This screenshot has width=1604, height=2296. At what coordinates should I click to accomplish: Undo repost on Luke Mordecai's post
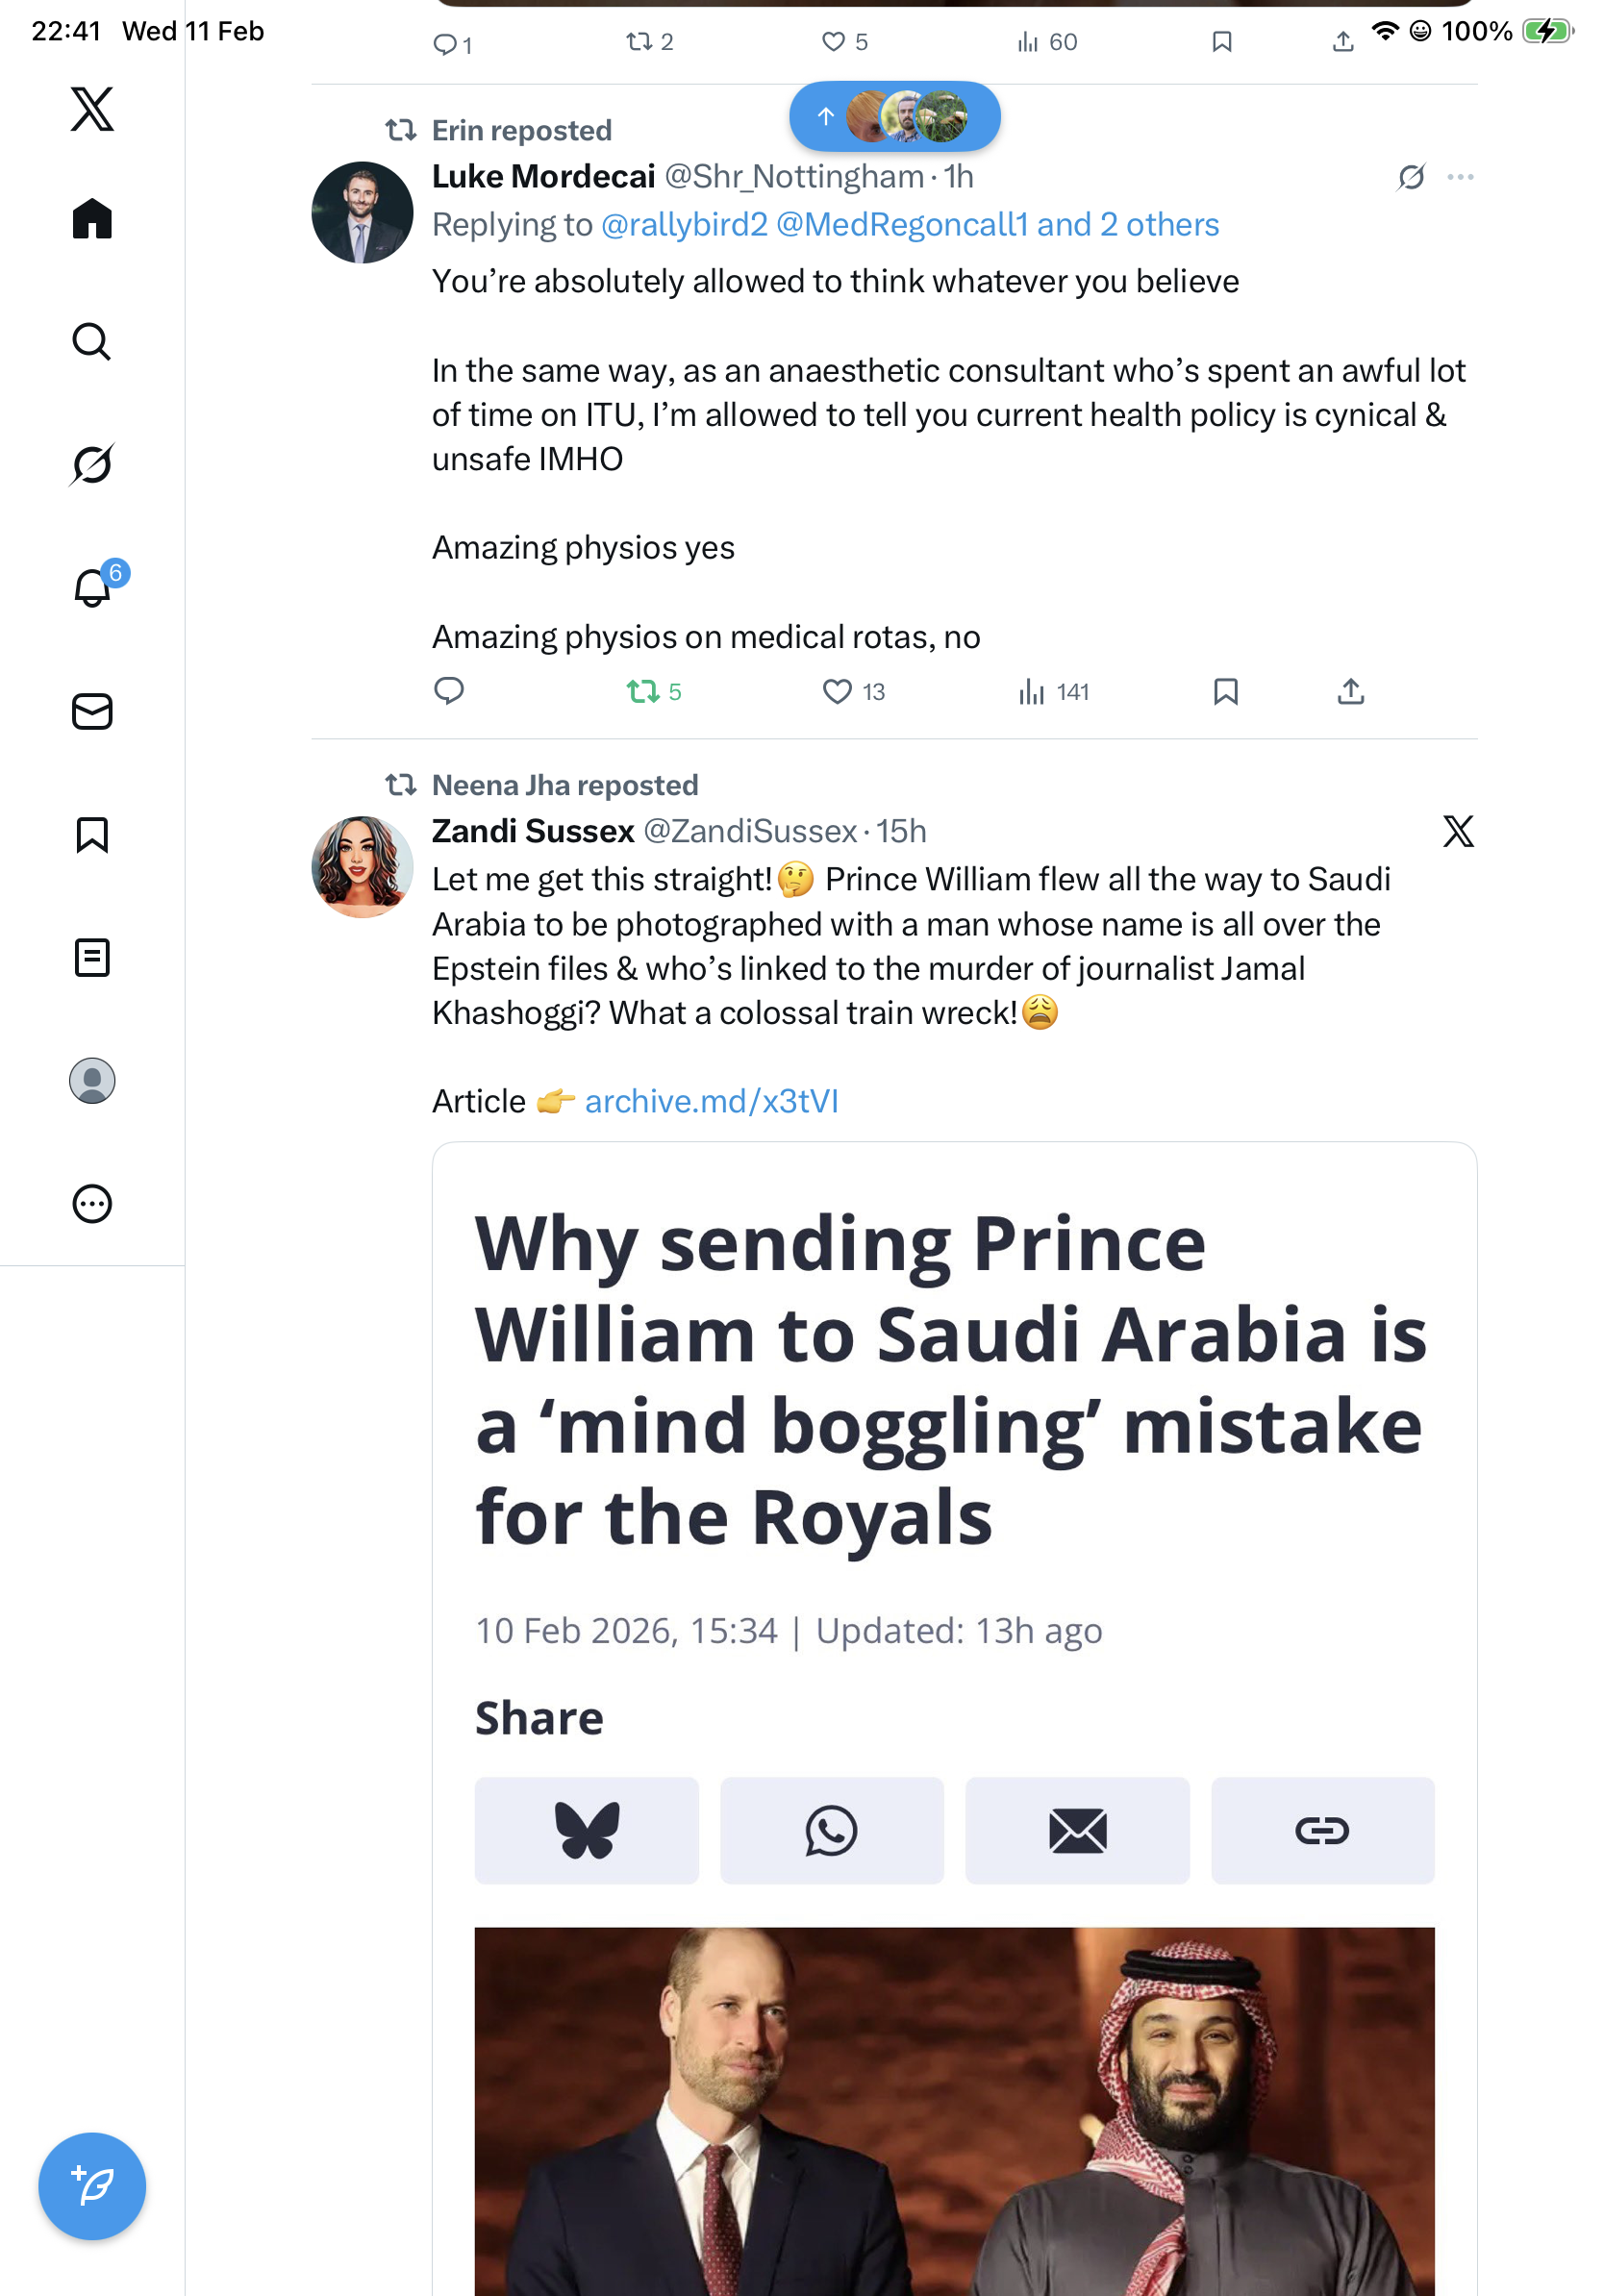pyautogui.click(x=642, y=691)
